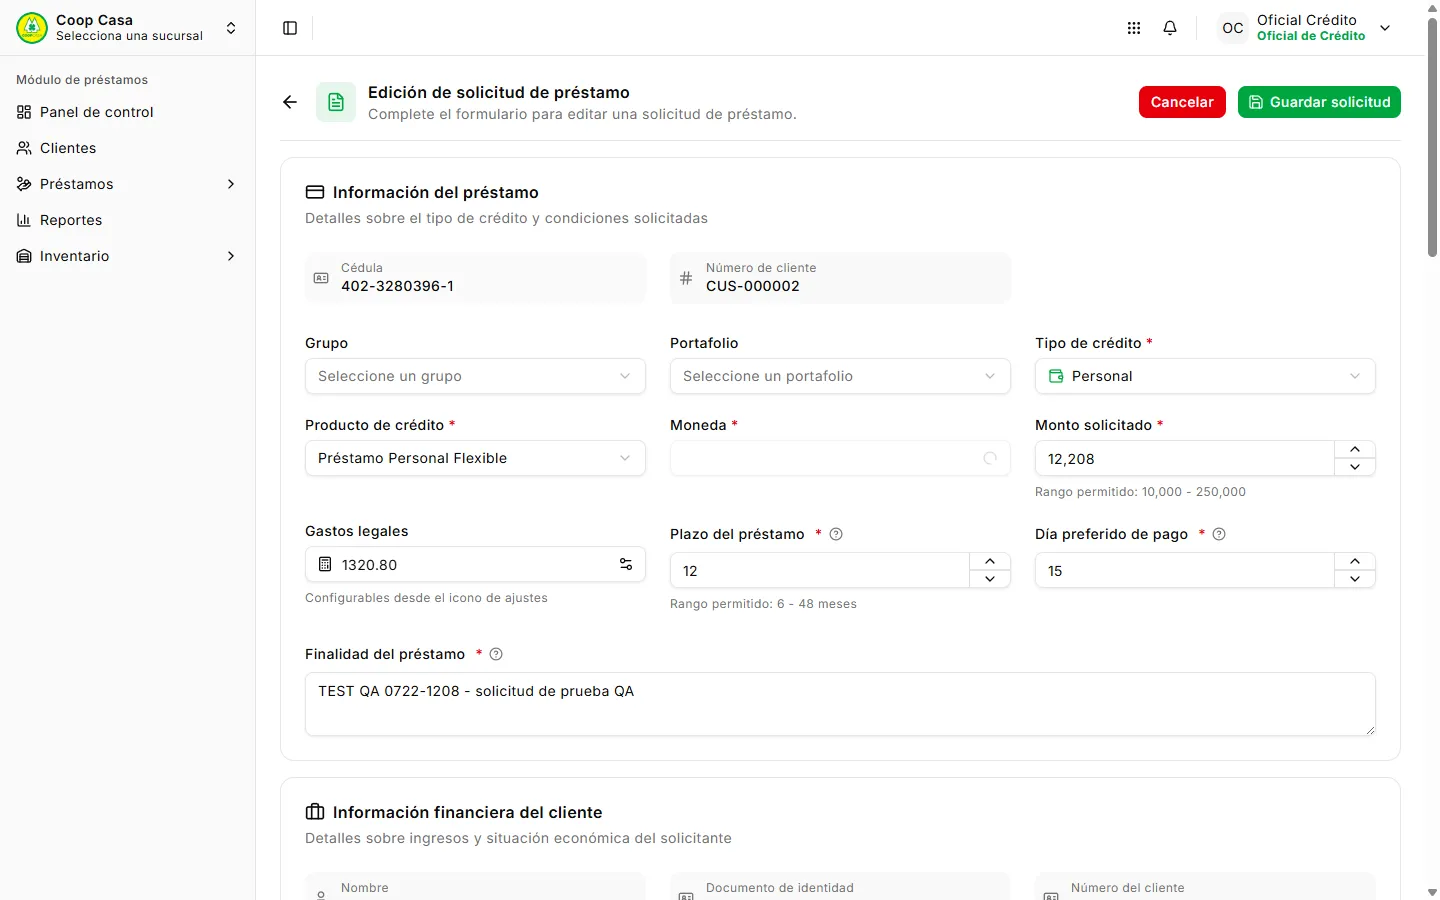Viewport: 1440px width, 900px height.
Task: Click the Cancelar button
Action: 1182,102
